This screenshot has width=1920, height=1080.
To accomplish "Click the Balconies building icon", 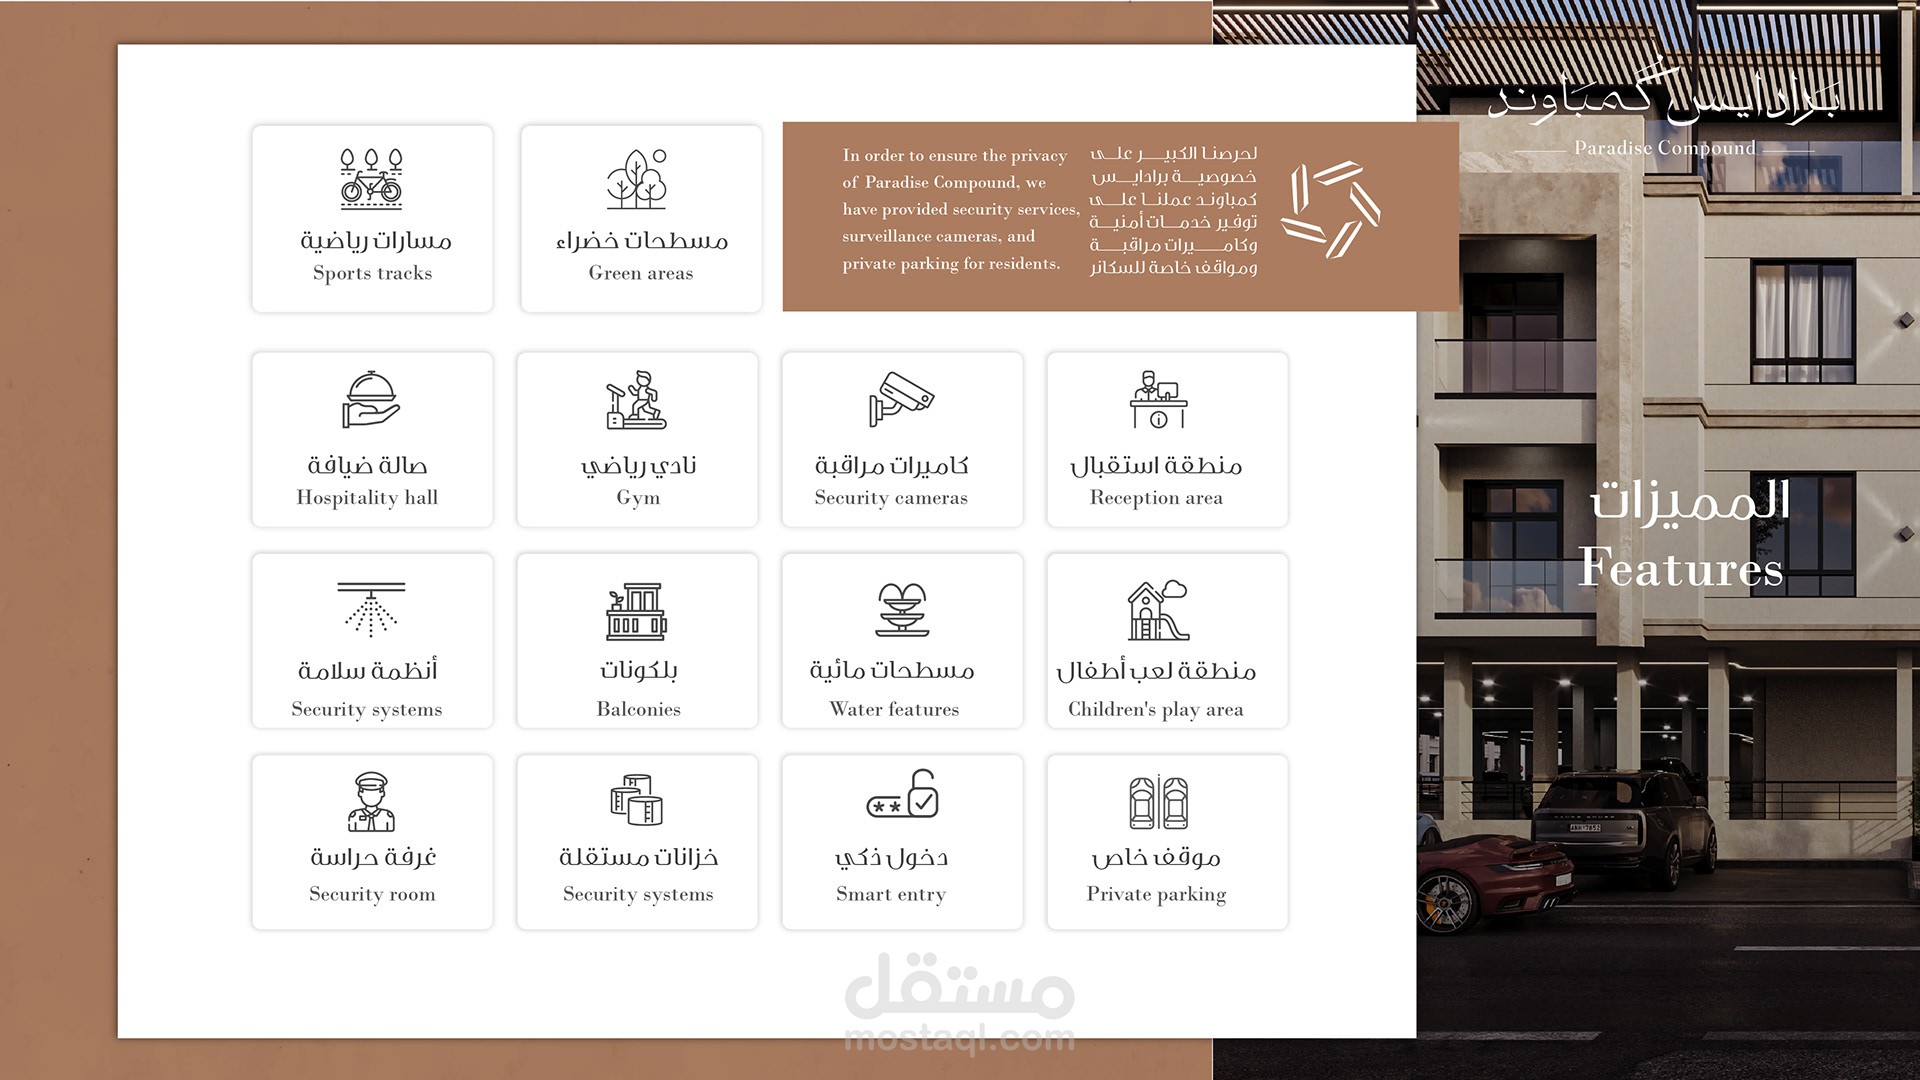I will pos(637,611).
